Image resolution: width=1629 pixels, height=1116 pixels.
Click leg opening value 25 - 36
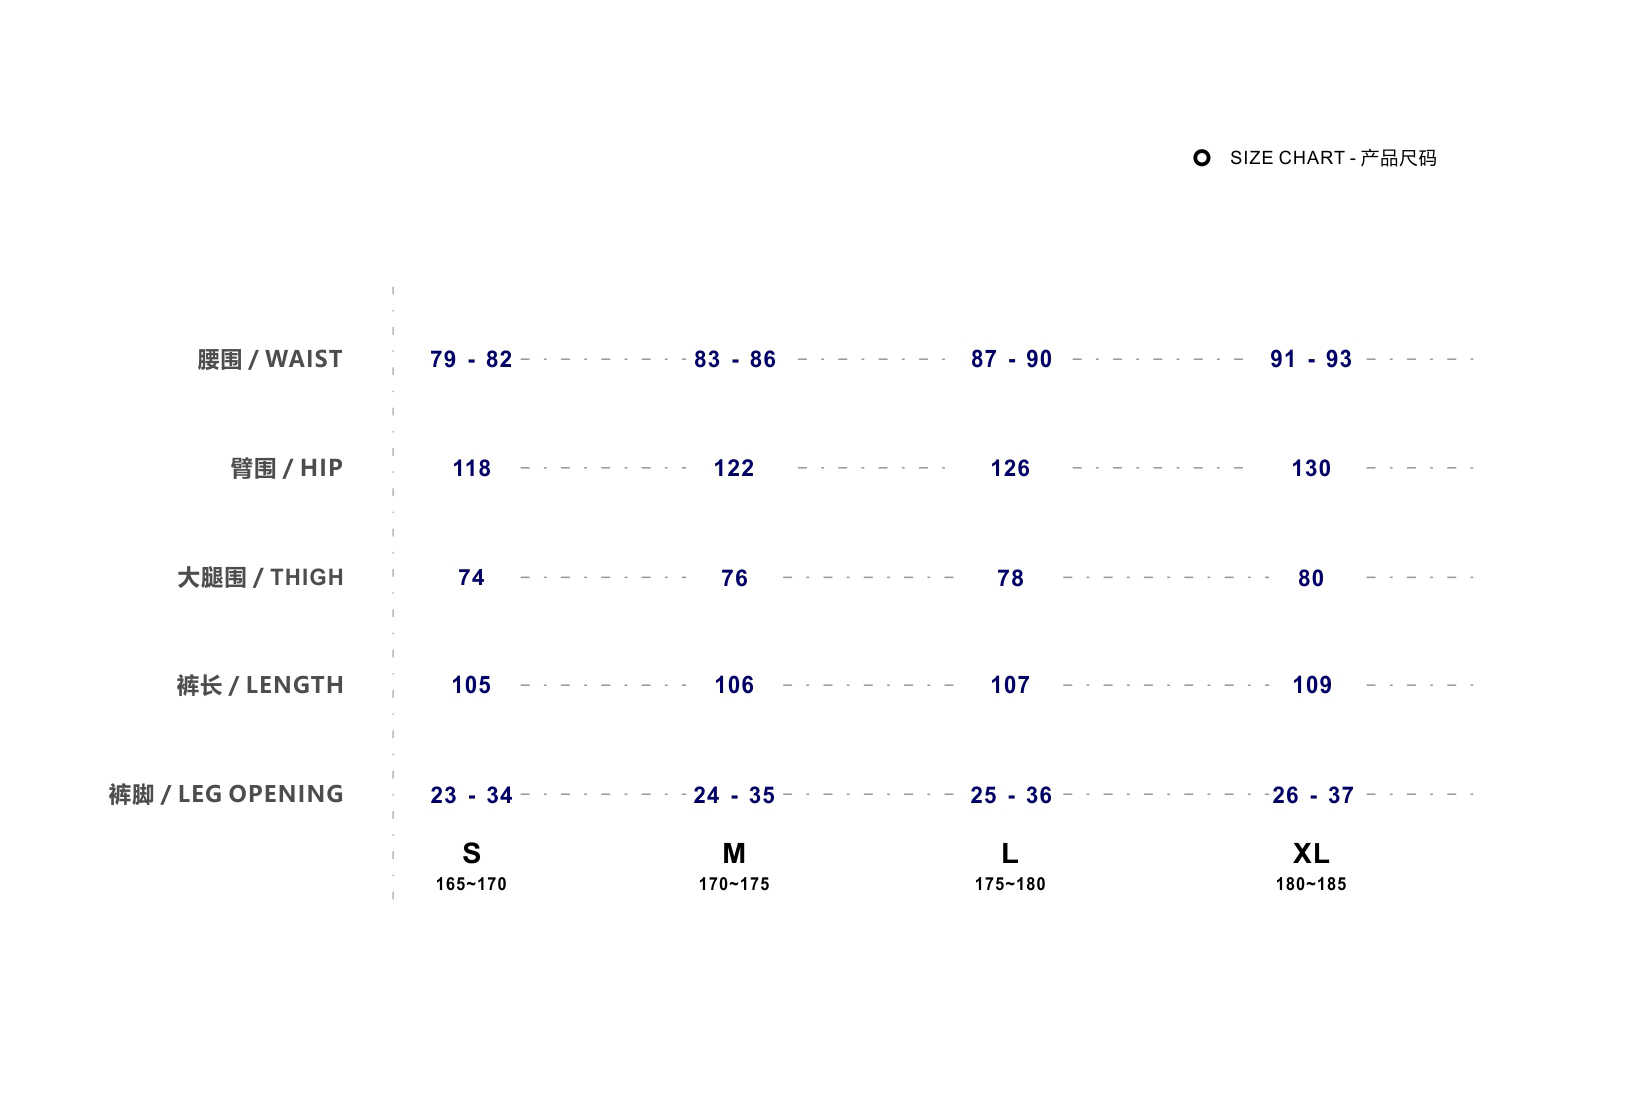click(x=1011, y=795)
